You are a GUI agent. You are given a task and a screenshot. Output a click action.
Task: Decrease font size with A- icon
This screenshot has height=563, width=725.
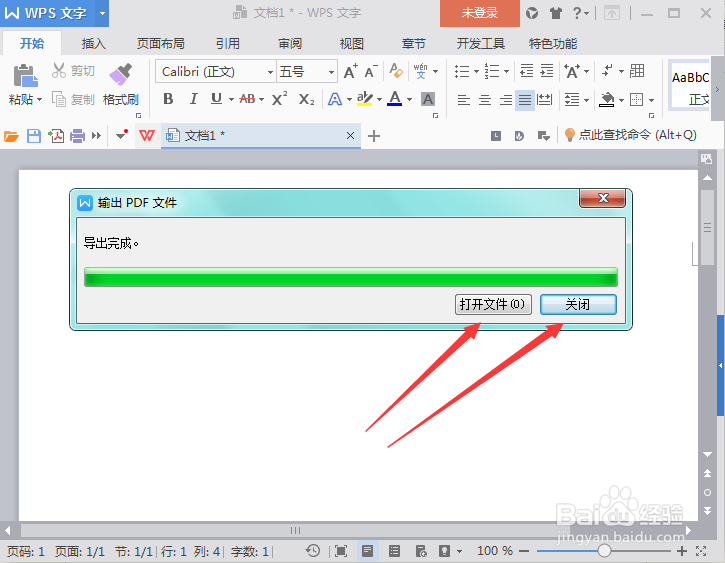tap(371, 72)
